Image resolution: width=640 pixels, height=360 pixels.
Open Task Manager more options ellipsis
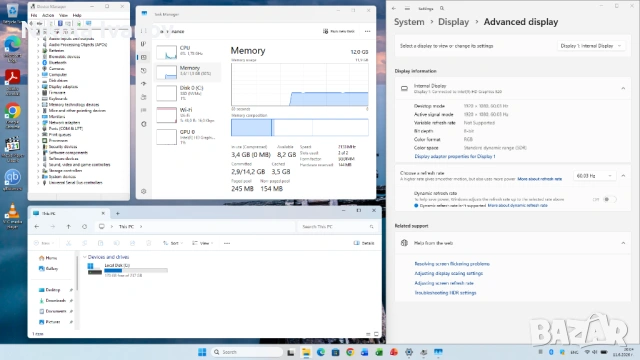(x=367, y=31)
